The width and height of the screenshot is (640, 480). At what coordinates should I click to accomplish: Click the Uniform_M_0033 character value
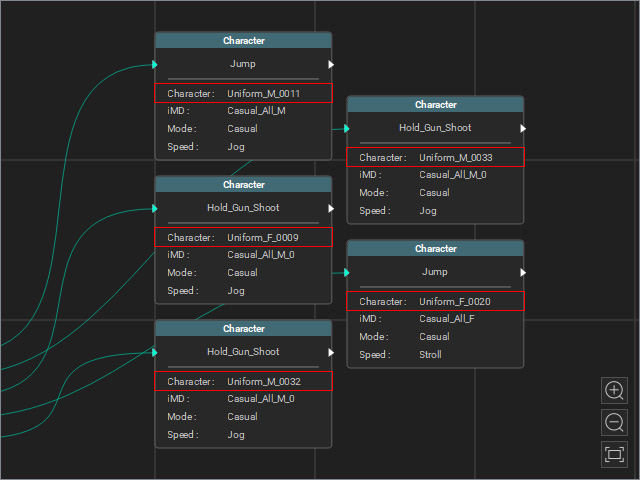click(x=456, y=158)
